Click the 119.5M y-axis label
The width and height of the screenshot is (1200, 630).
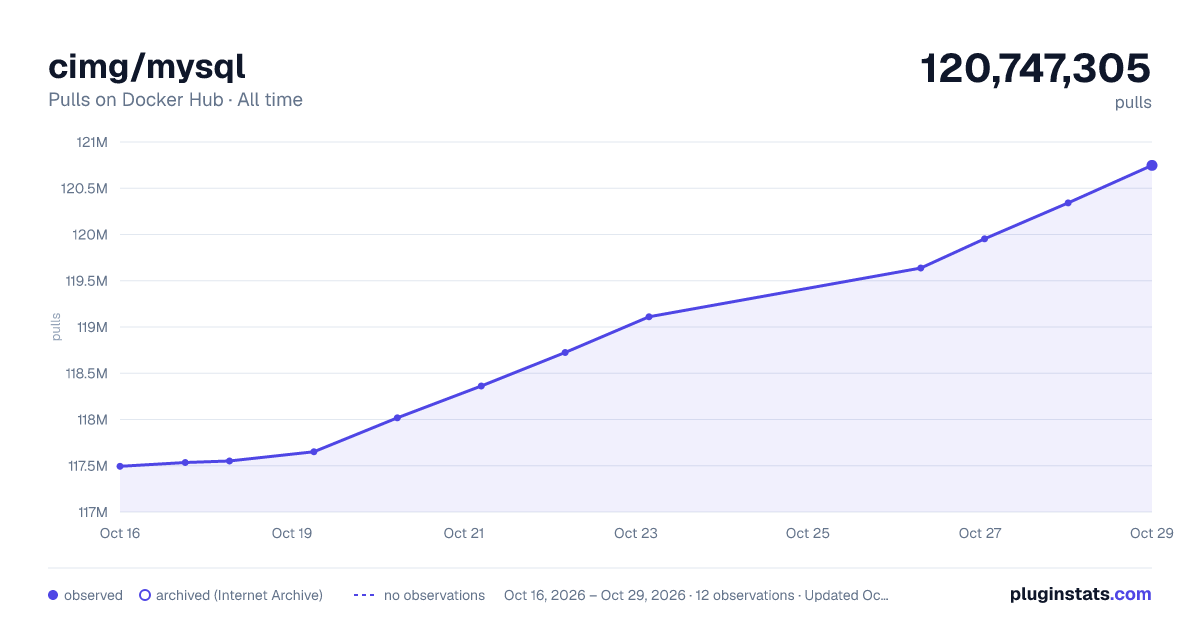87,281
